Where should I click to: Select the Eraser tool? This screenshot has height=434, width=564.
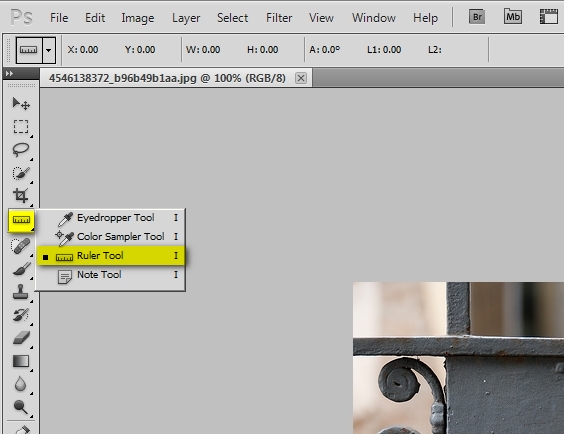coord(21,338)
